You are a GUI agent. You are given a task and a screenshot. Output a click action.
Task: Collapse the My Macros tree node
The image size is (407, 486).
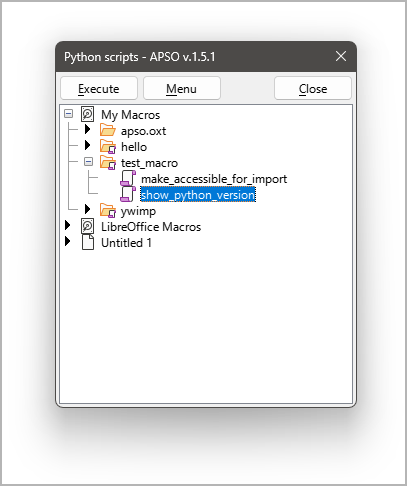click(x=69, y=114)
